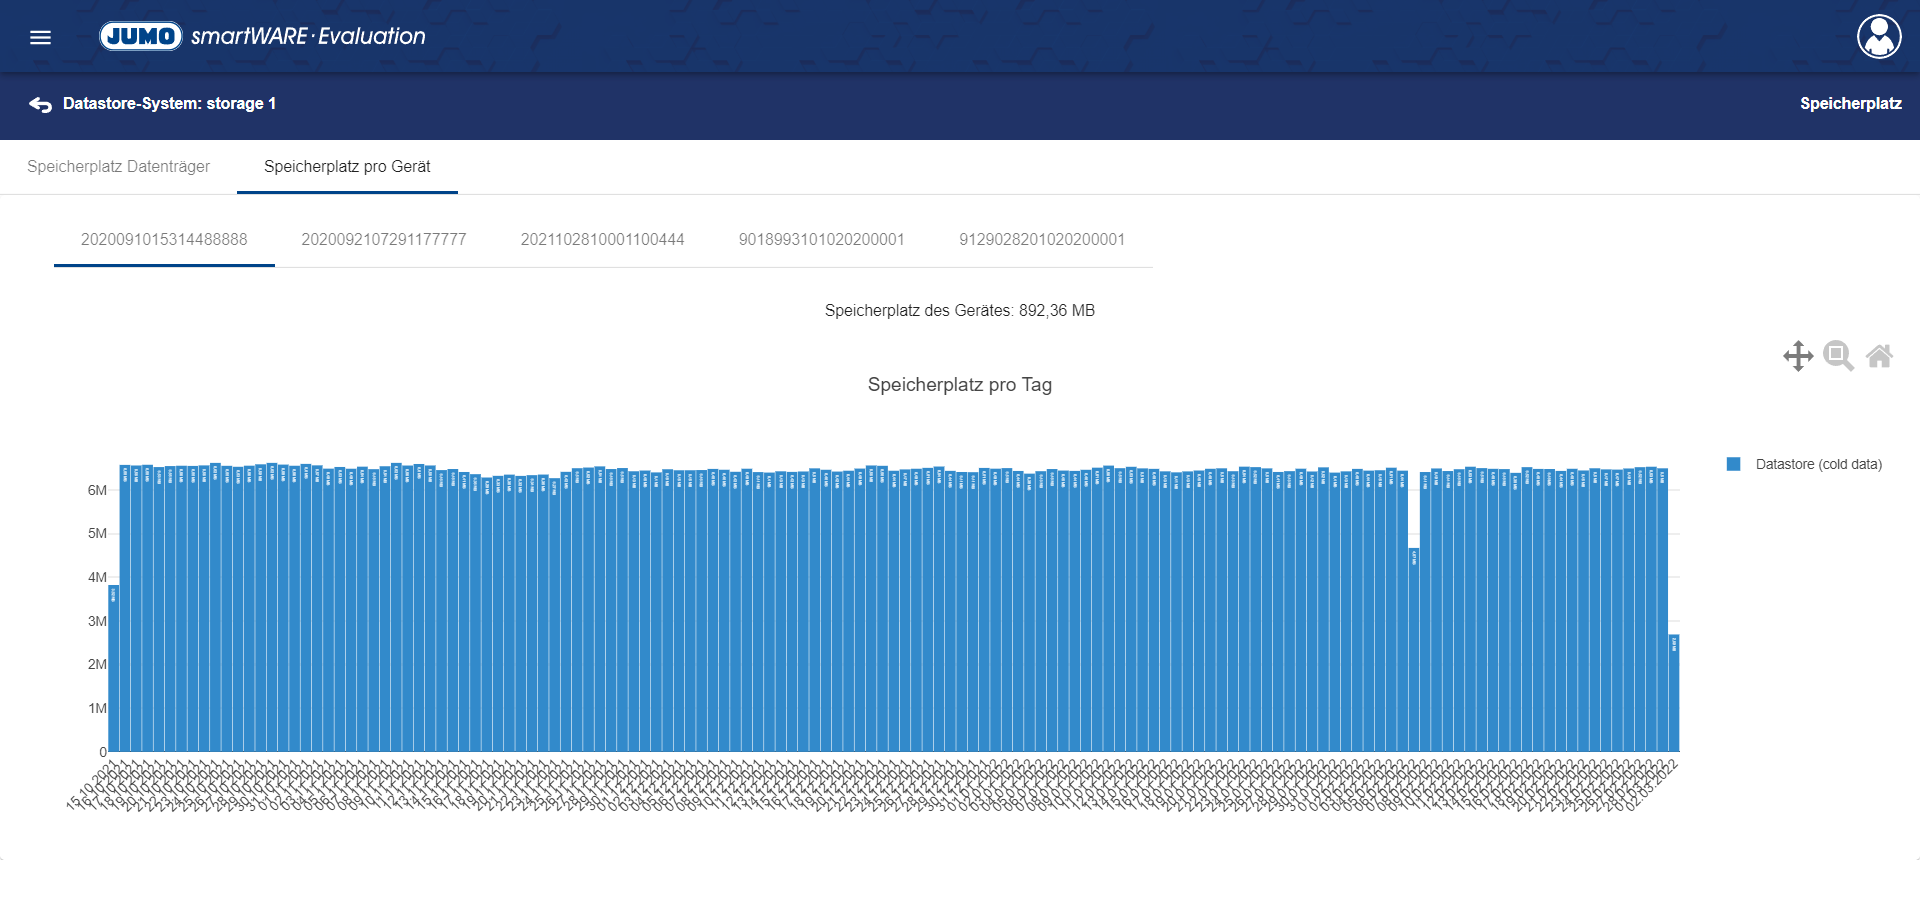The height and width of the screenshot is (901, 1920).
Task: View device 9129028201020200001 tab
Action: (x=1041, y=240)
